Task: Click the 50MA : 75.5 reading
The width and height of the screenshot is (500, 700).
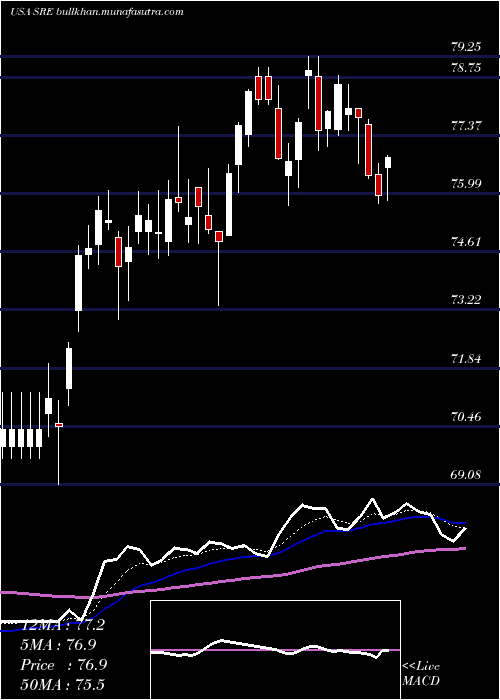Action: coord(62,684)
